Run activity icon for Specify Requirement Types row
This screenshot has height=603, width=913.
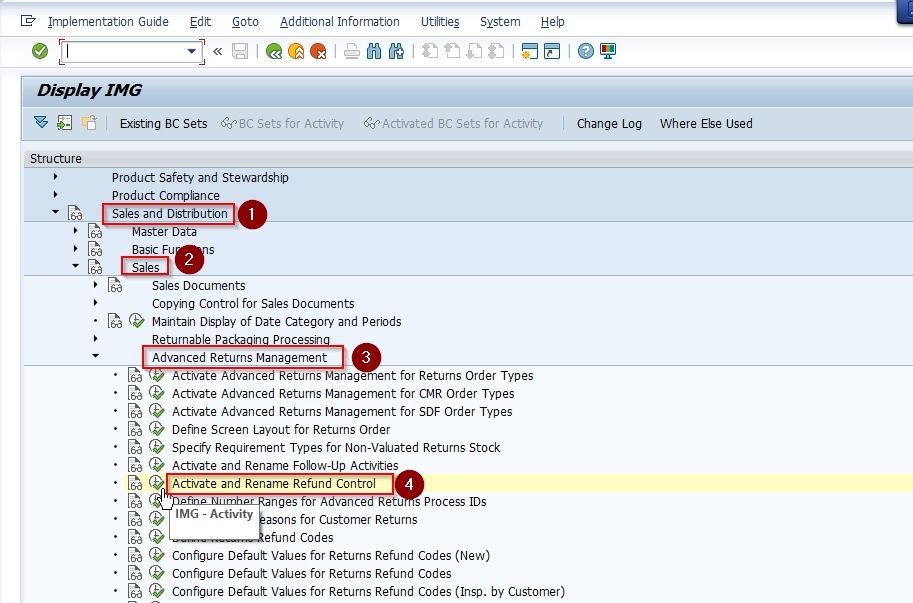tap(156, 447)
